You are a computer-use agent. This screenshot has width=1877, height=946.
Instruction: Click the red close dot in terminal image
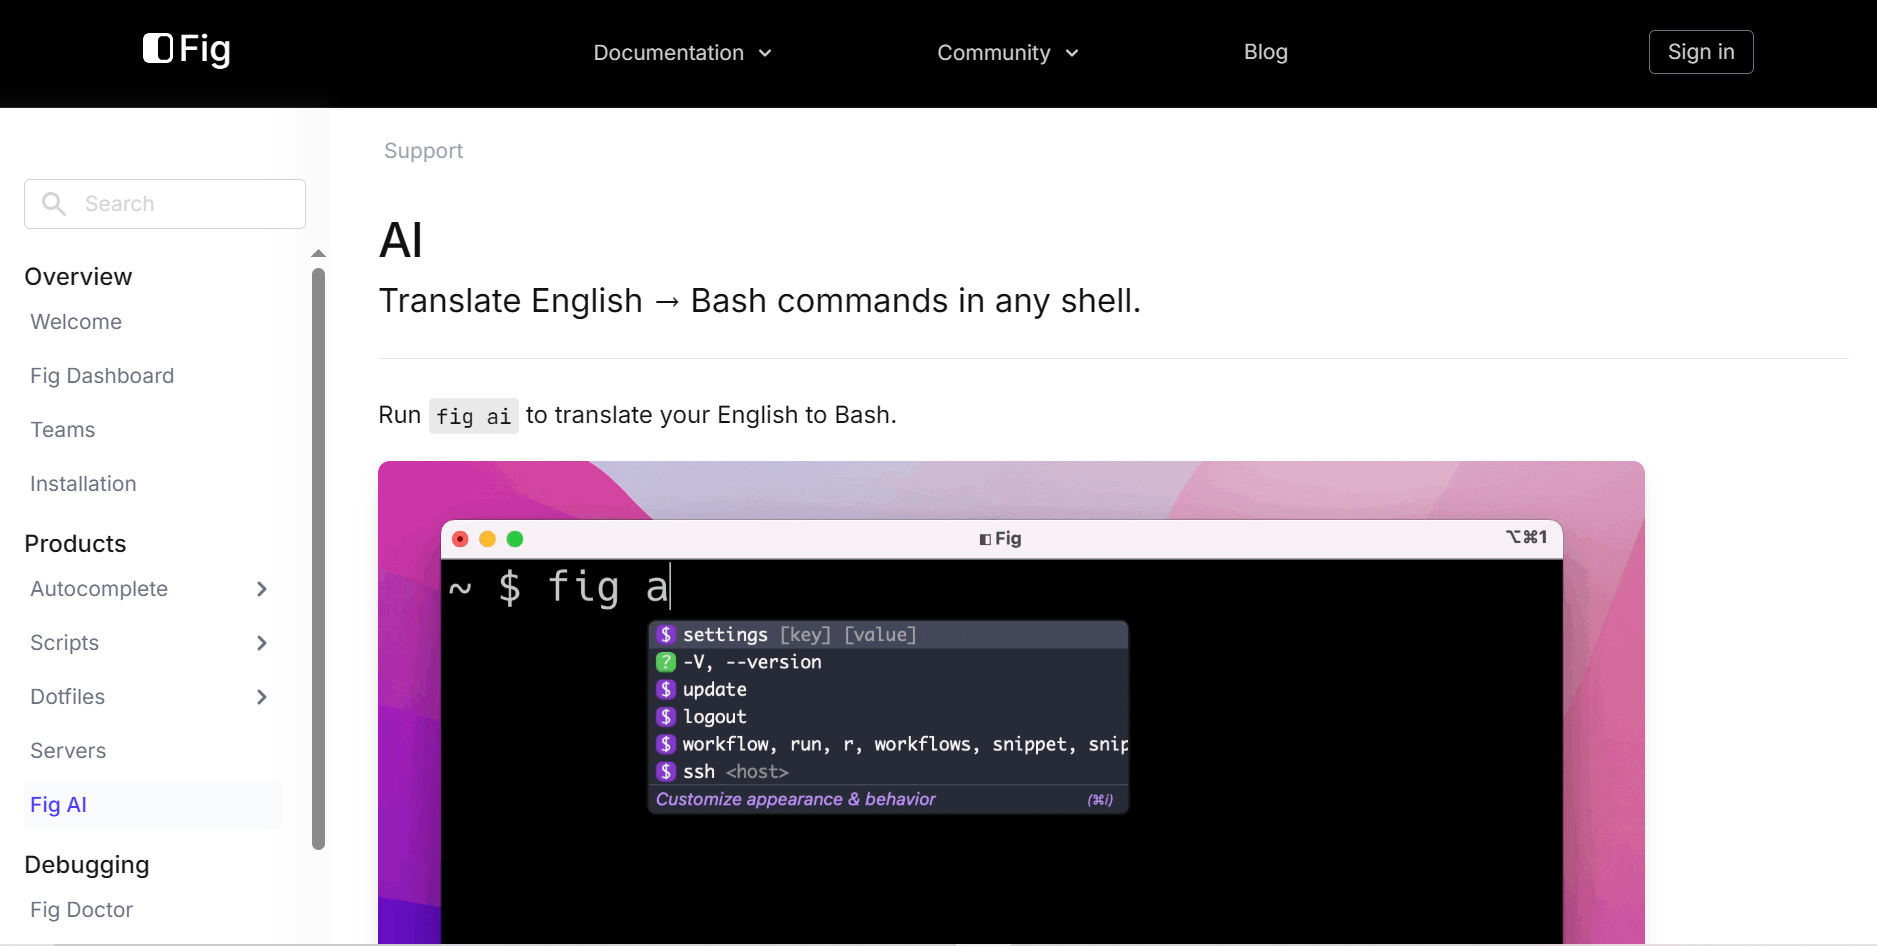(460, 539)
